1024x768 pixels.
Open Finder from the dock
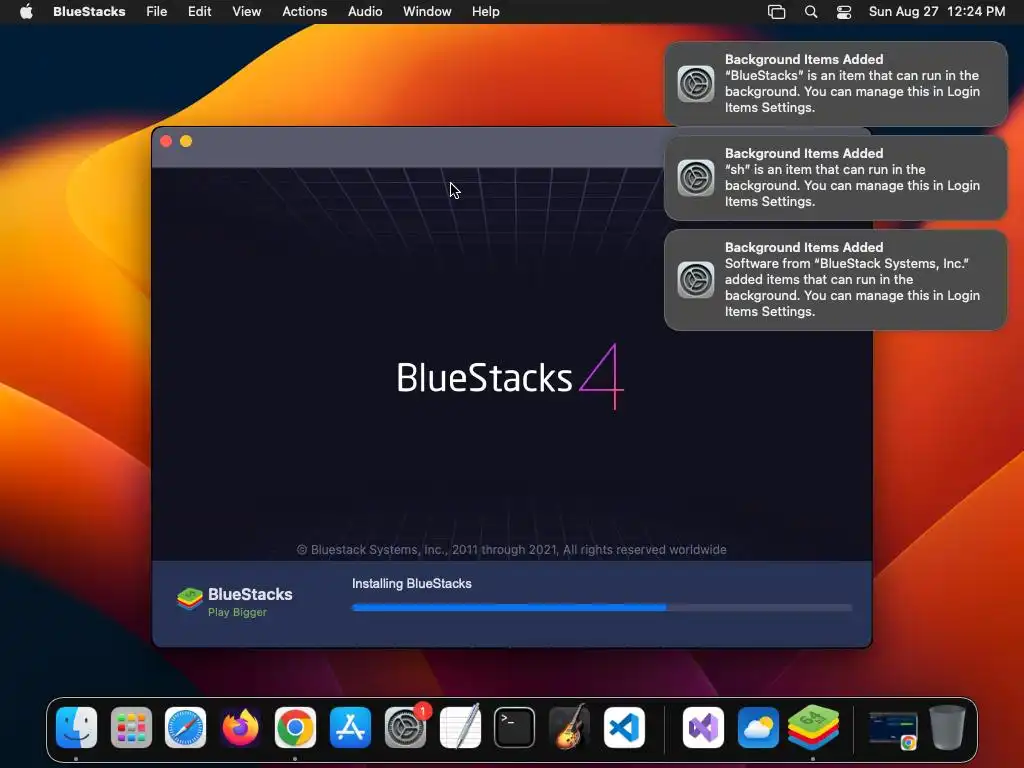tap(76, 727)
